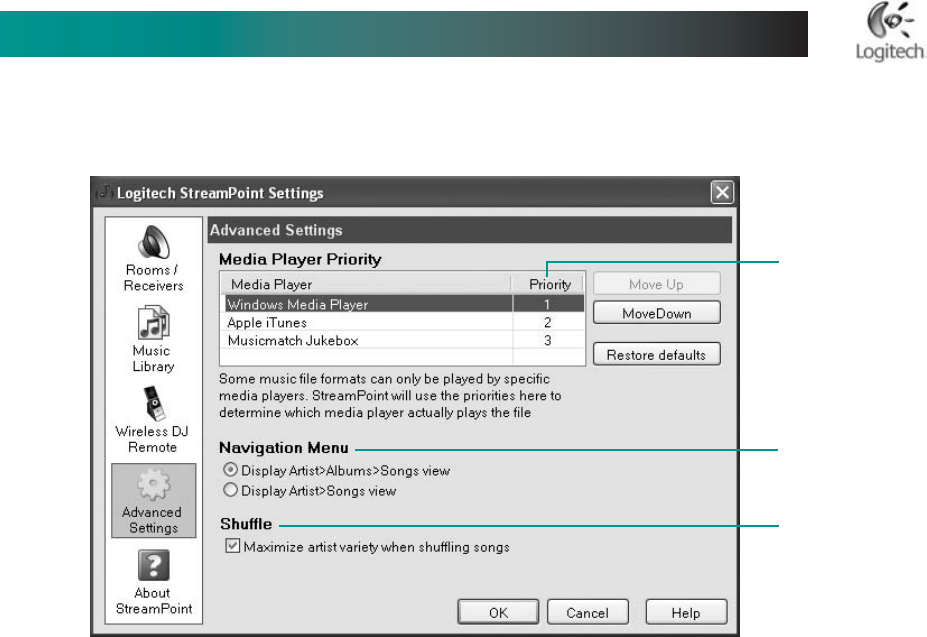Select Display Artist>Albums>Songs view option

(x=231, y=470)
